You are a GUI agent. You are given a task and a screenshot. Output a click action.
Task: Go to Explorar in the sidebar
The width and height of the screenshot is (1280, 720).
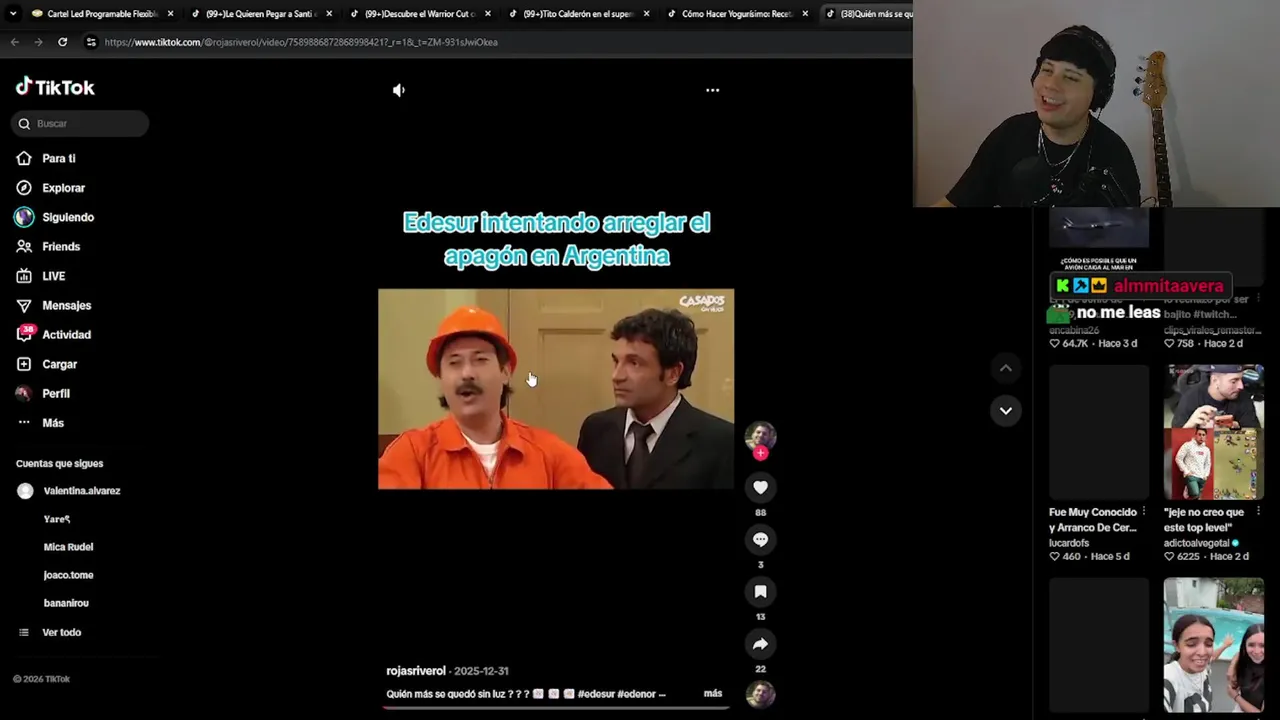pos(63,188)
